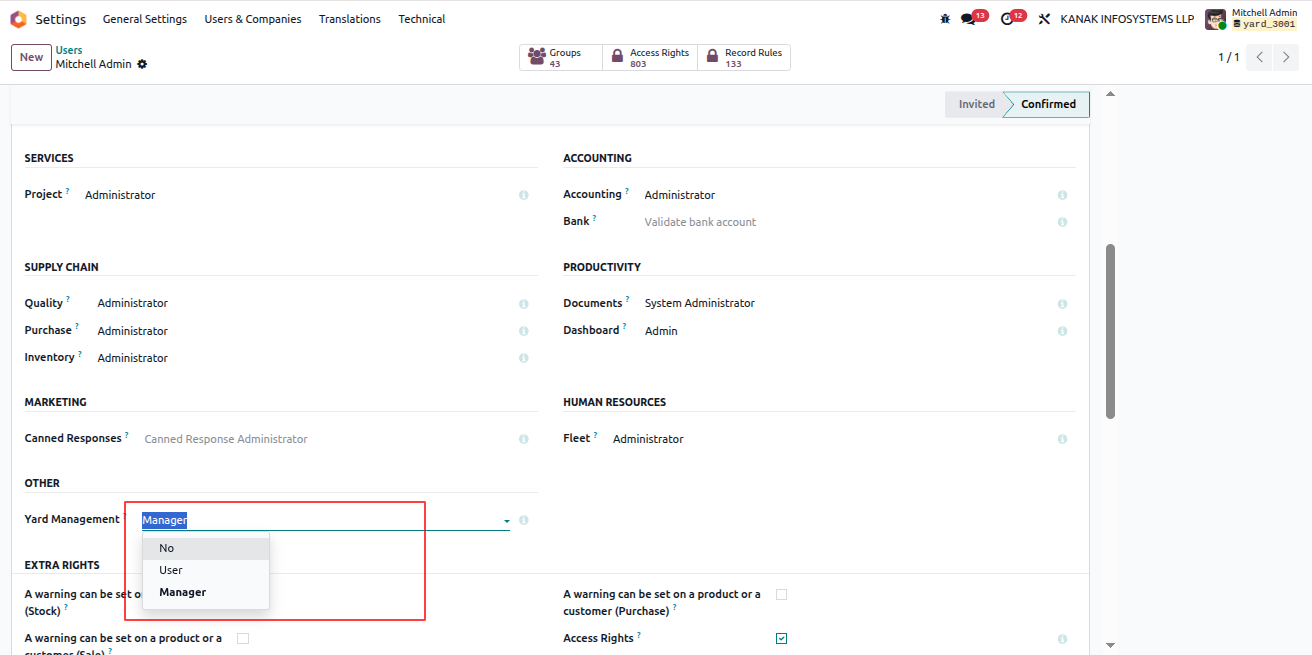Click info icon on the Project row
Viewport: 1312px width, 655px height.
click(x=523, y=195)
